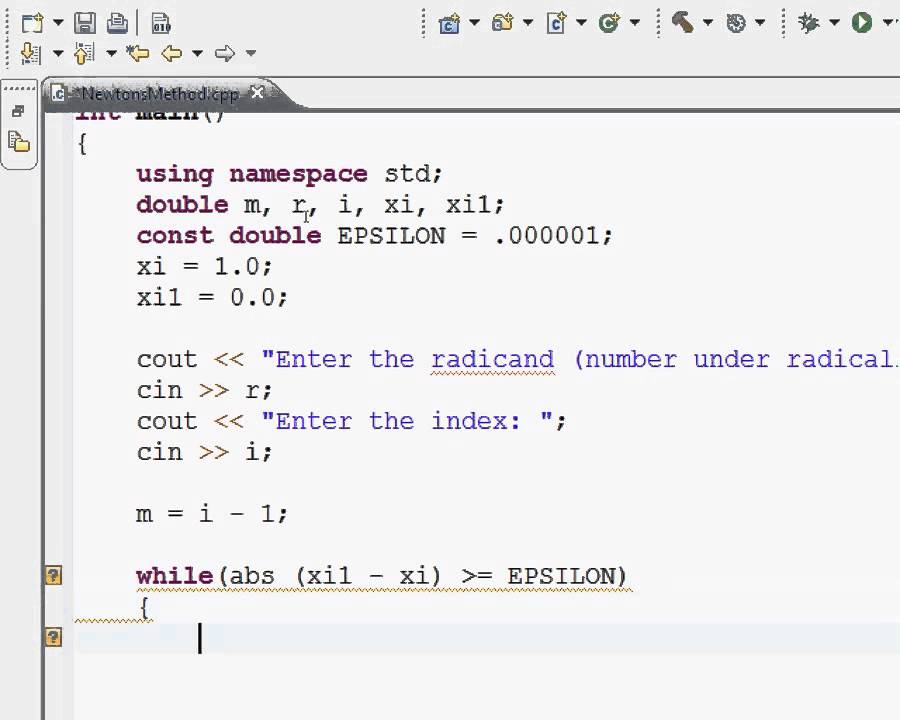The image size is (900, 720).
Task: Click the build configuration gear icon
Action: 736,23
